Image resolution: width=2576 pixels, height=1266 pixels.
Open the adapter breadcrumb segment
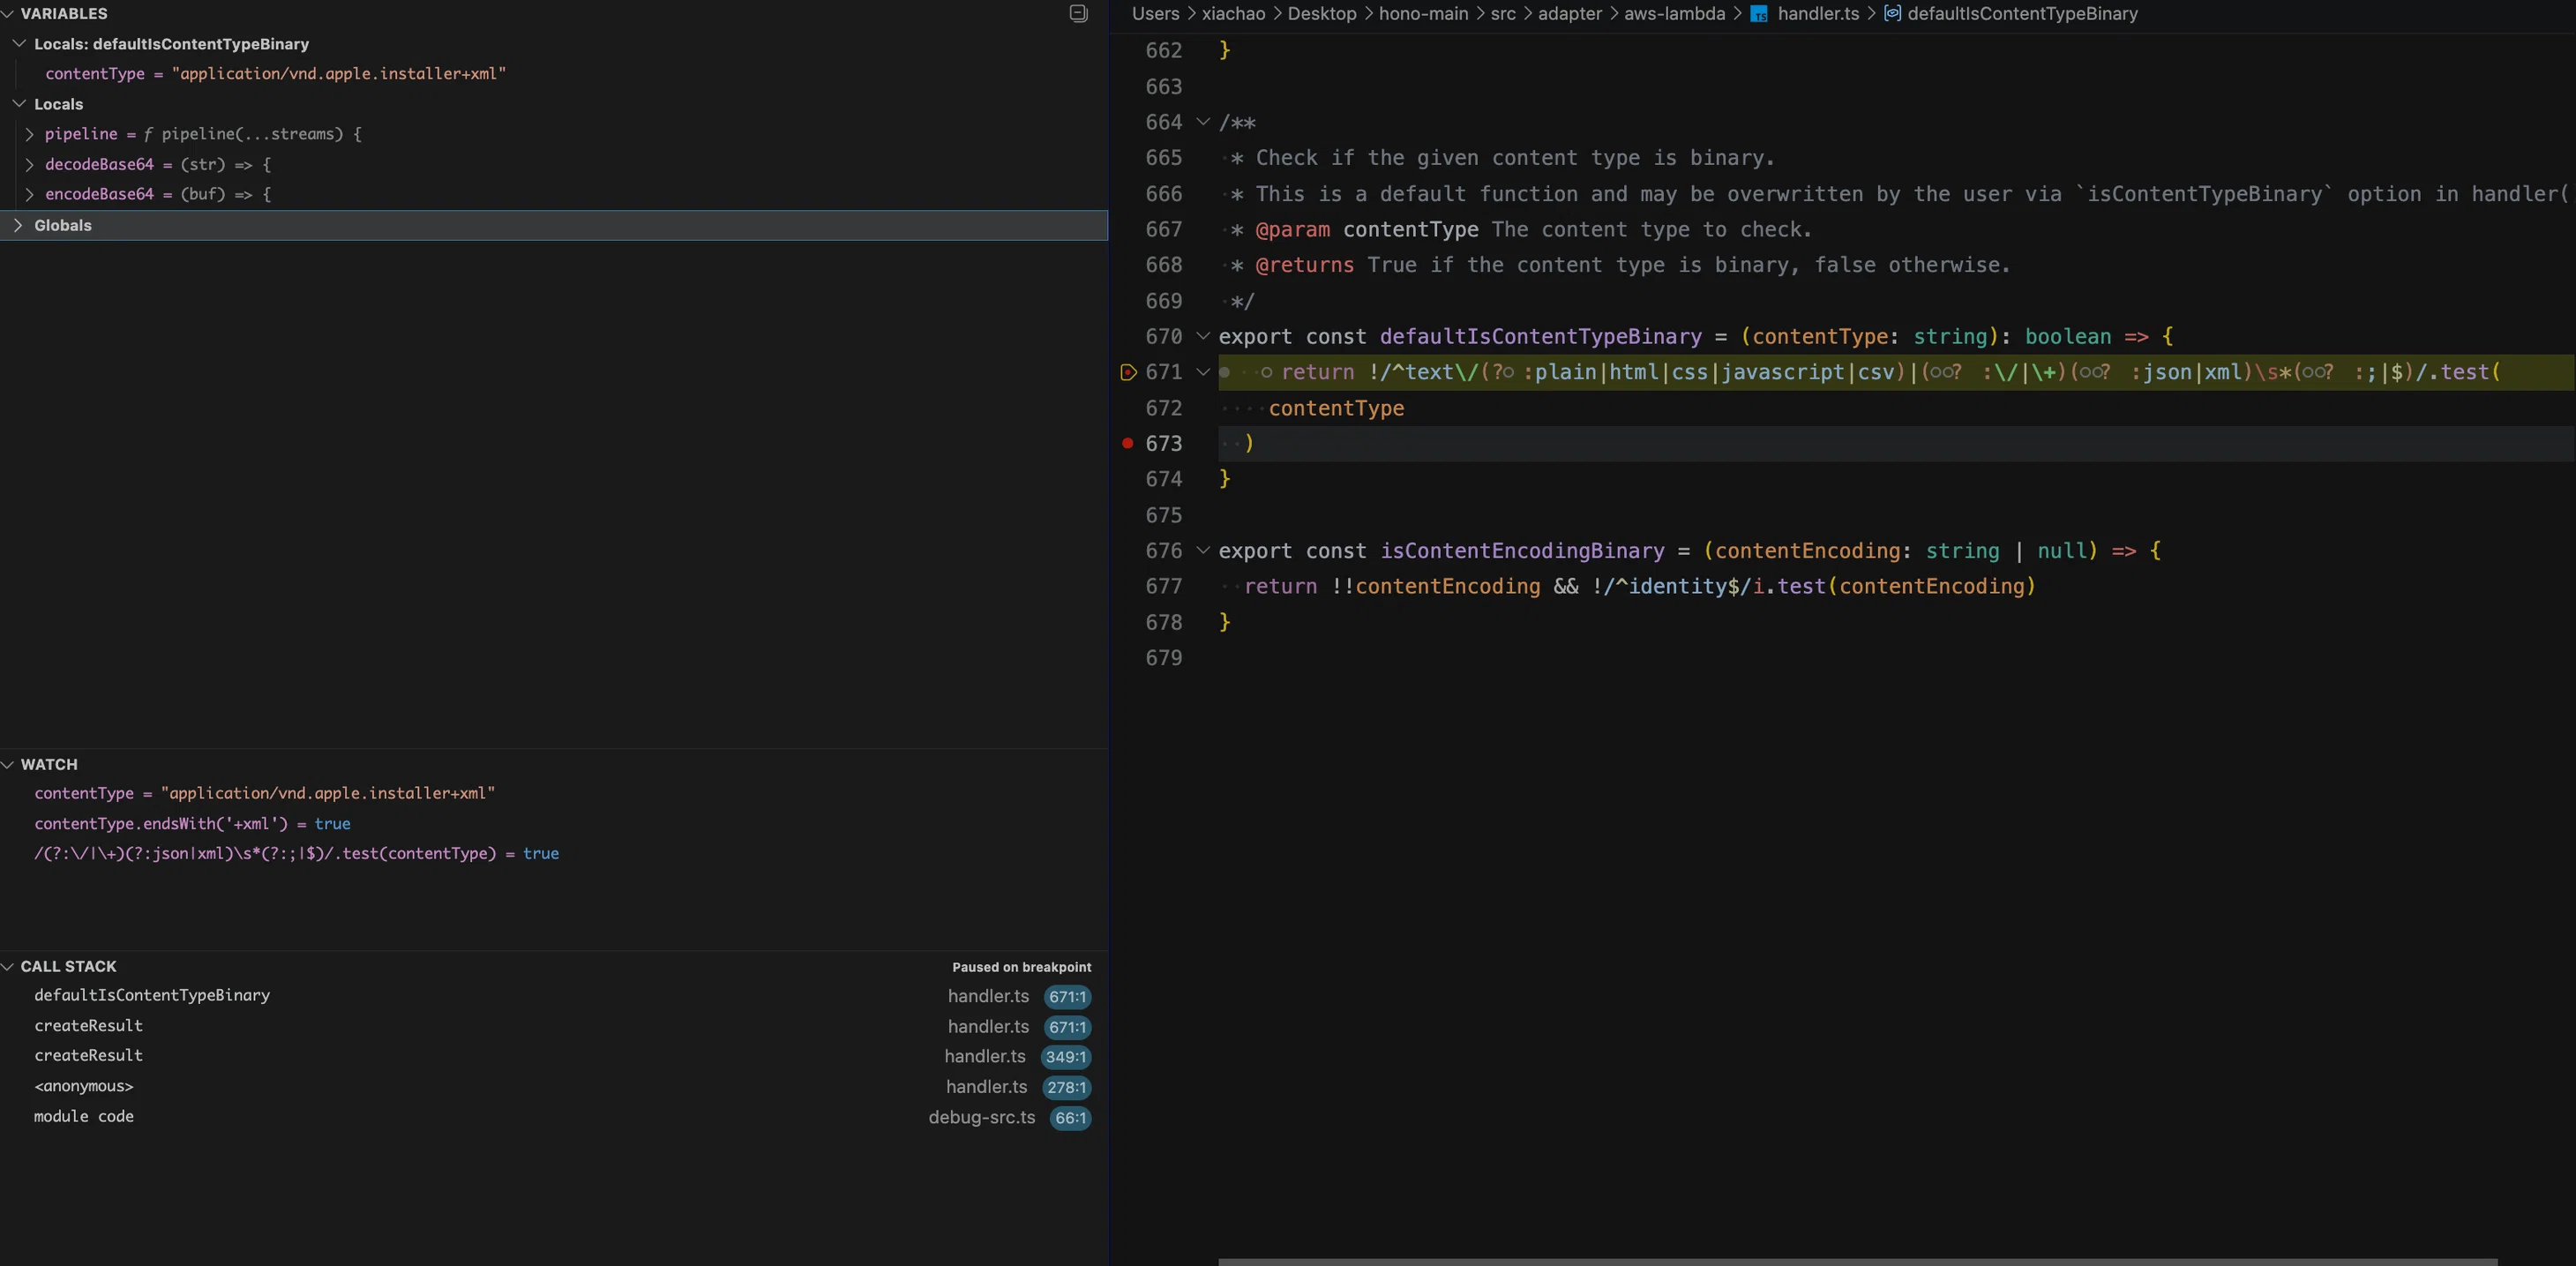pyautogui.click(x=1570, y=14)
